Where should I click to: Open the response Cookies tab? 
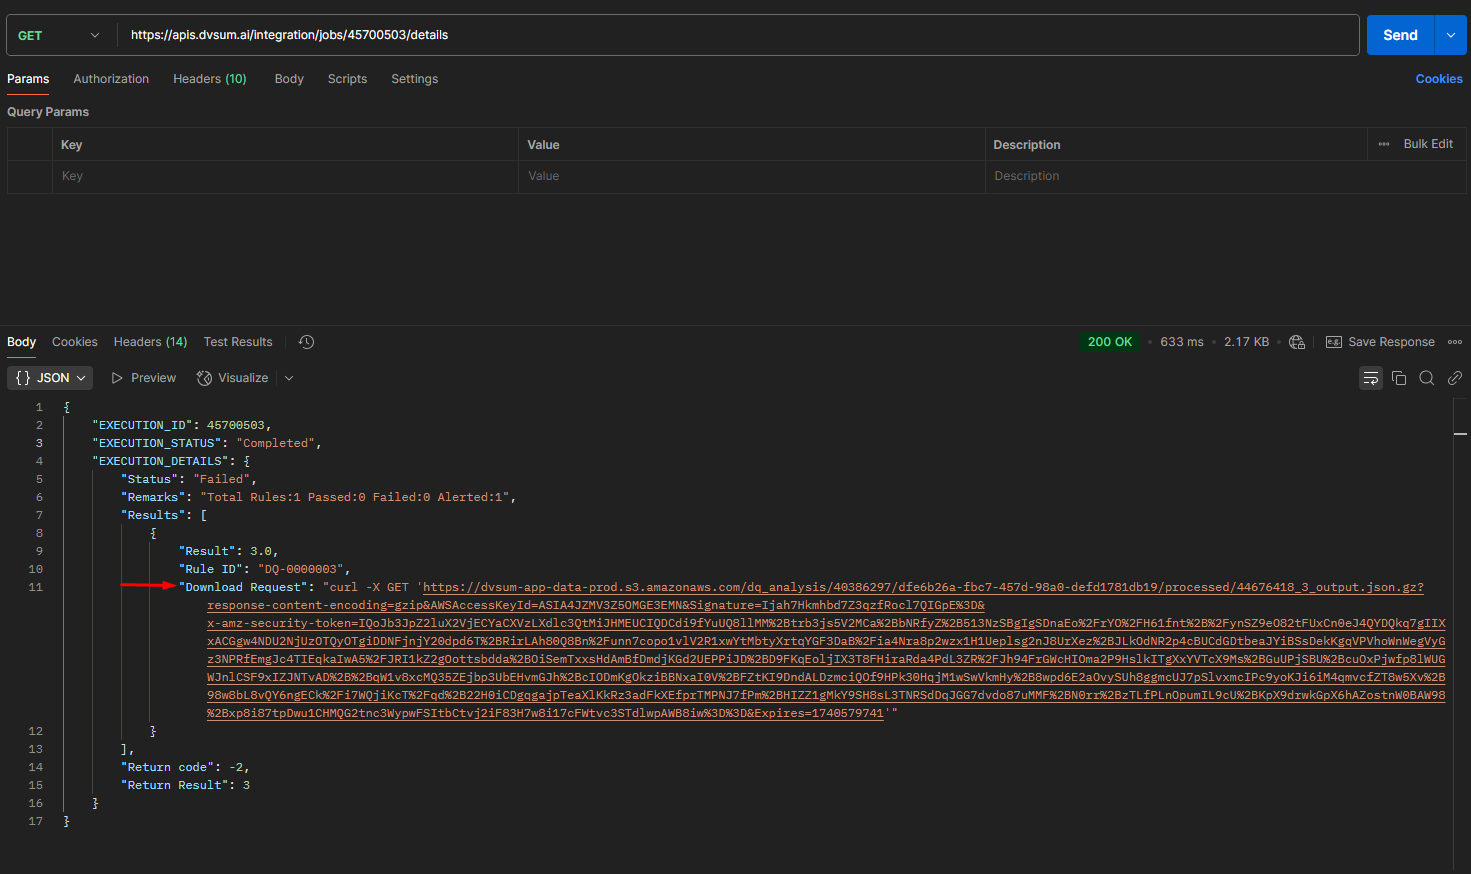(75, 342)
